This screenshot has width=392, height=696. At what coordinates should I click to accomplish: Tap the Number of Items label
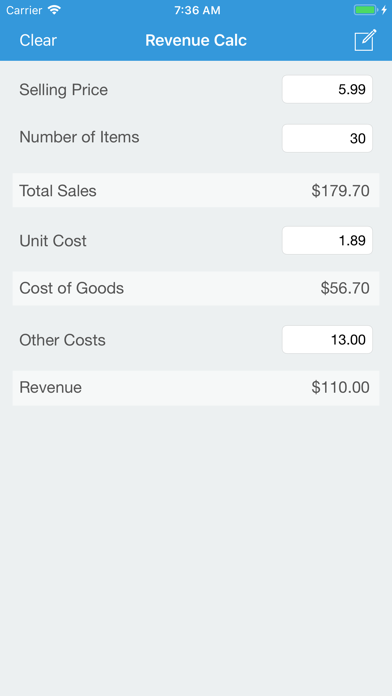coord(79,137)
